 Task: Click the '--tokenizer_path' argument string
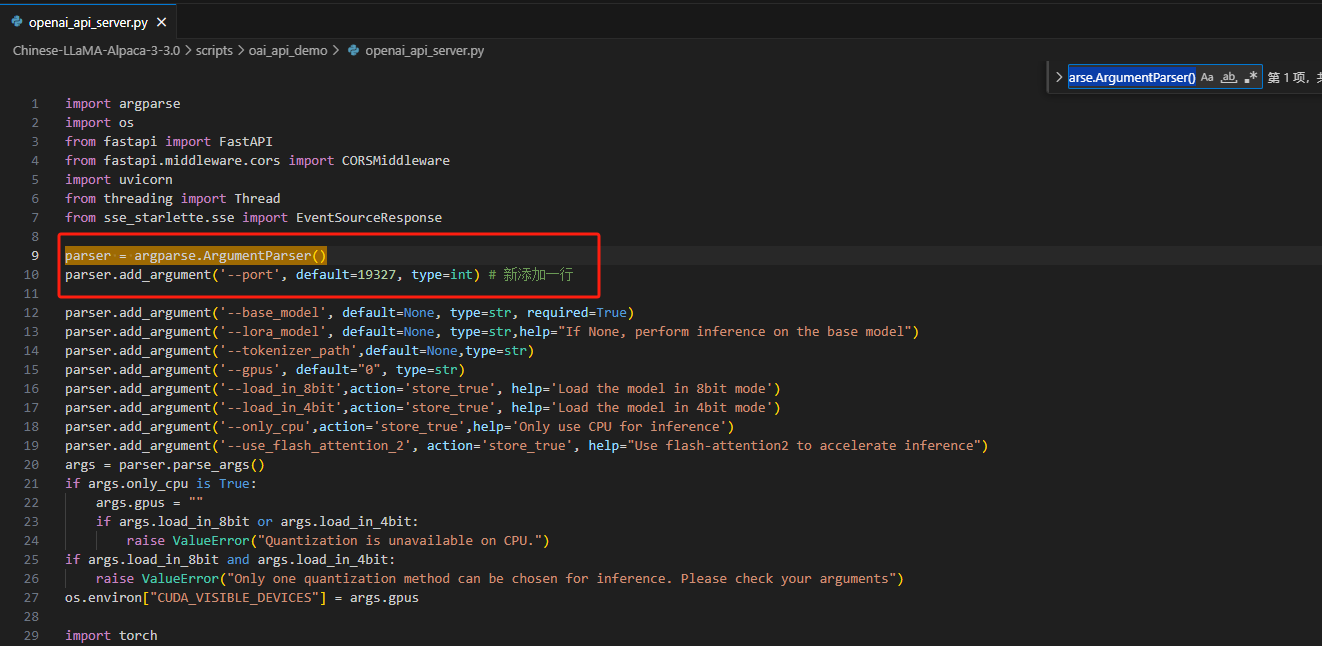[x=288, y=351]
